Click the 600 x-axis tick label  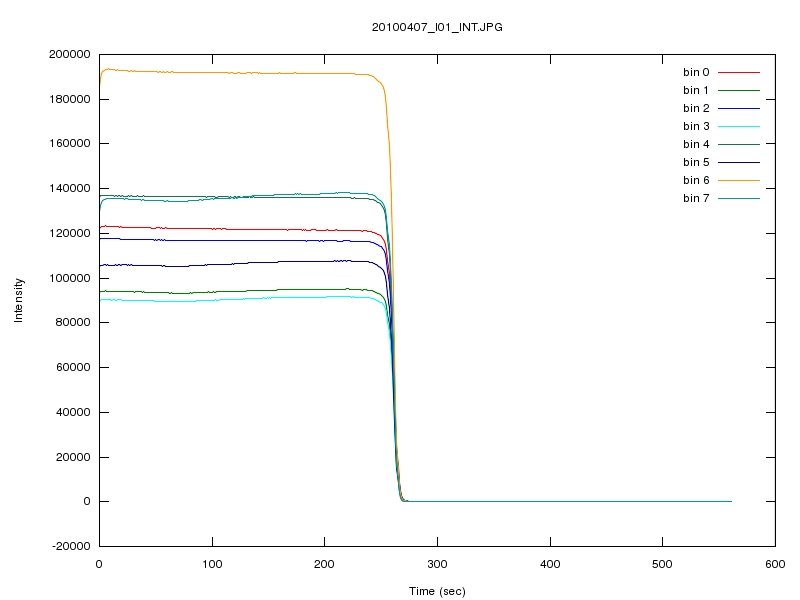point(776,564)
